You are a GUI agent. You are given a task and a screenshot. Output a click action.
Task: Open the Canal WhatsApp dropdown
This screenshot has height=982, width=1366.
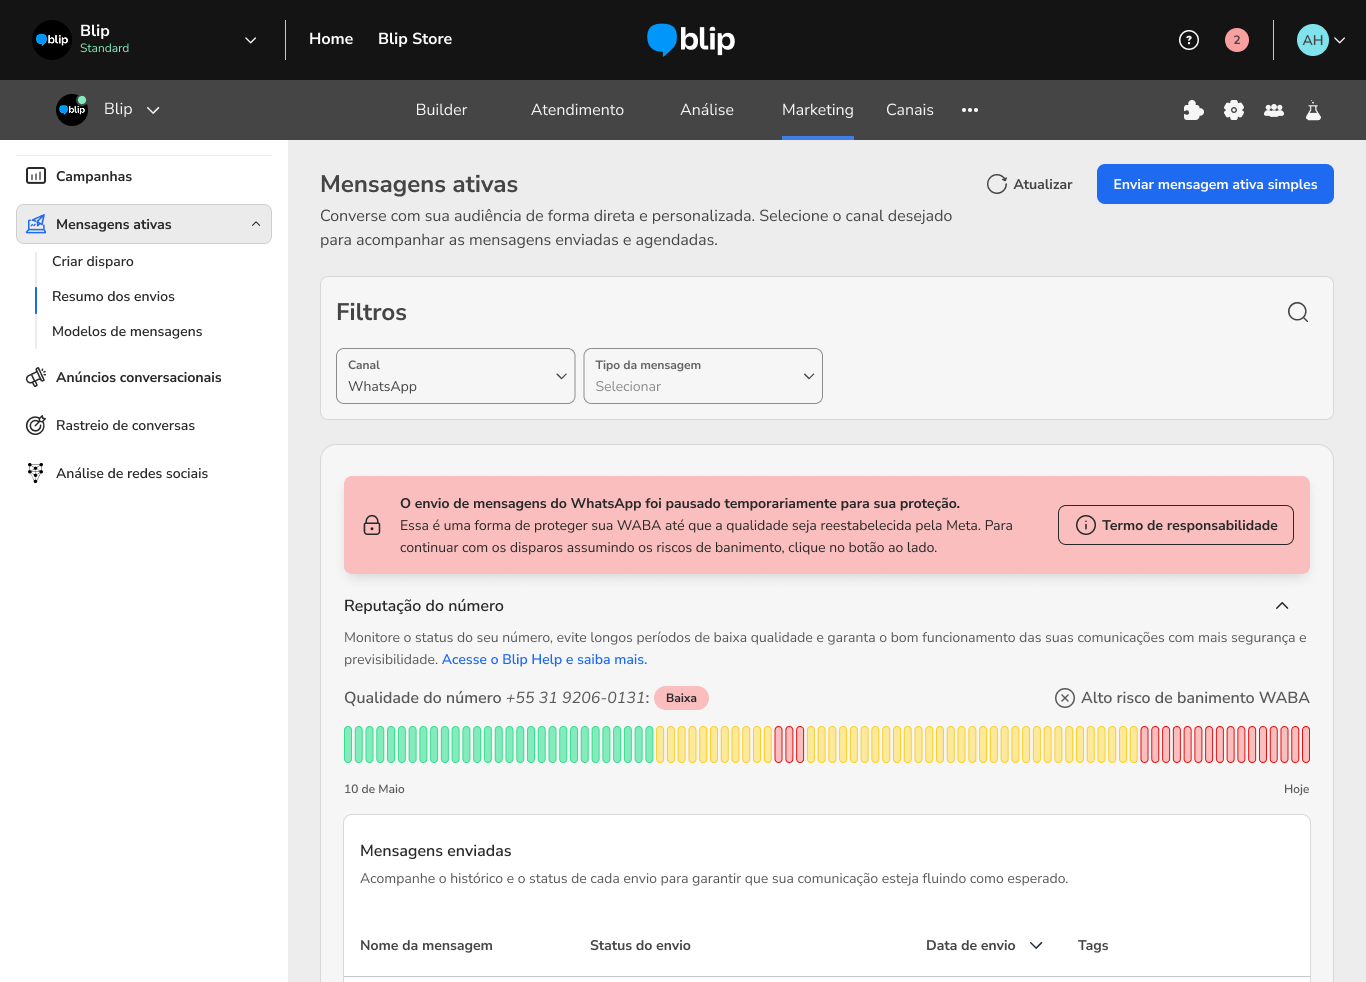pyautogui.click(x=455, y=376)
